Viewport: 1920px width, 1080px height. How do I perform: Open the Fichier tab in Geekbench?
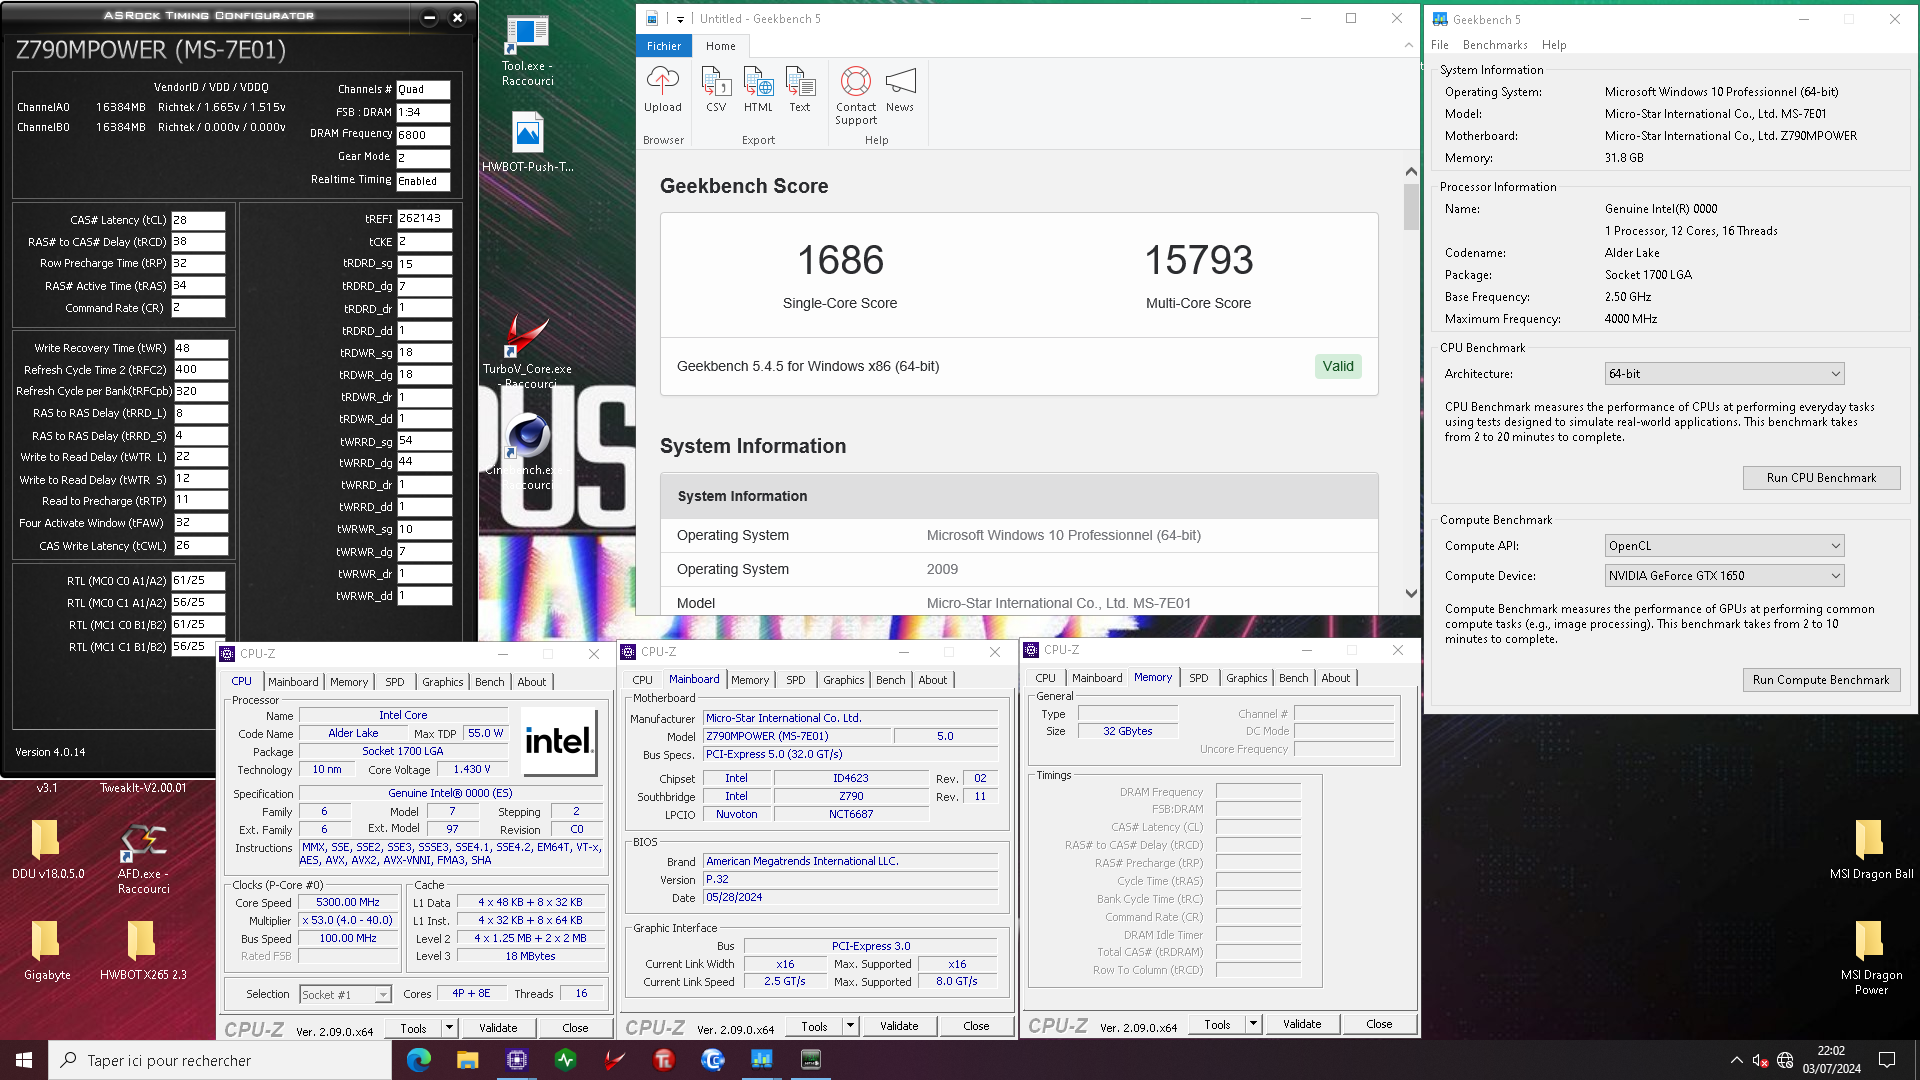pos(664,46)
